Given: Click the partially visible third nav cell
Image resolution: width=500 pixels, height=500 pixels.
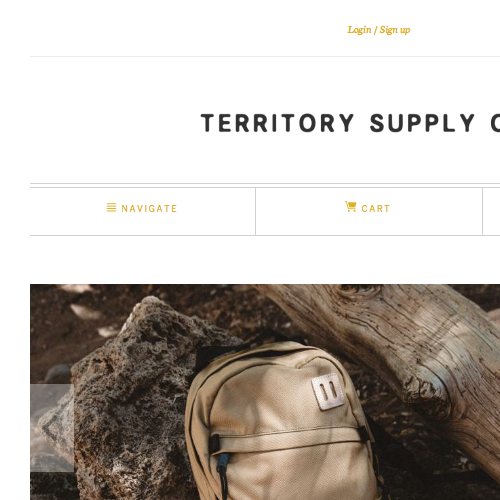Looking at the screenshot, I should pyautogui.click(x=491, y=212).
